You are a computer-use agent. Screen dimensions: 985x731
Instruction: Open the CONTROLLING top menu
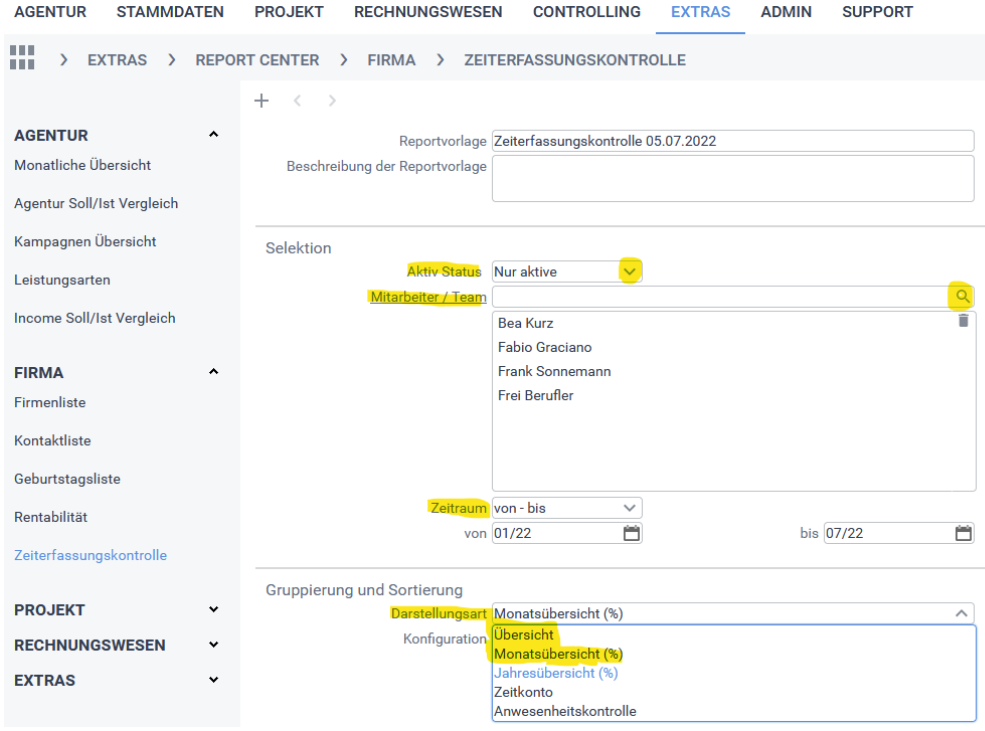586,12
